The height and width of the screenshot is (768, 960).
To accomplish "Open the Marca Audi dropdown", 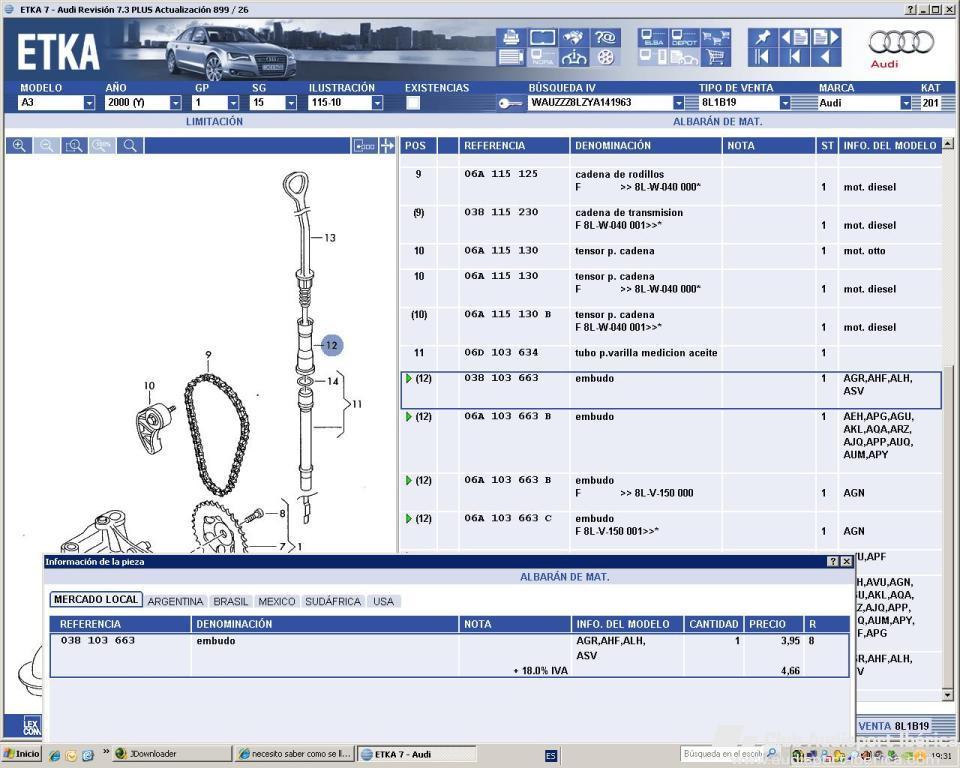I will tap(906, 103).
